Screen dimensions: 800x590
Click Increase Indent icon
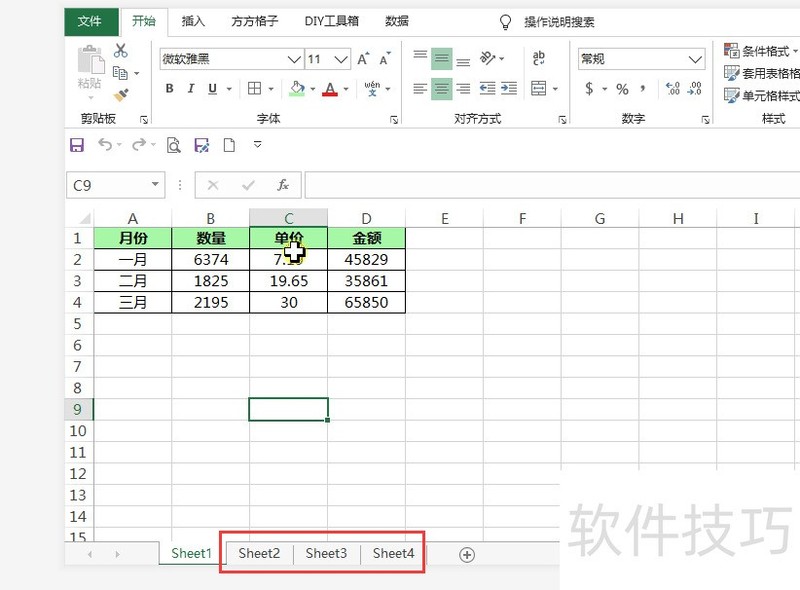click(509, 88)
